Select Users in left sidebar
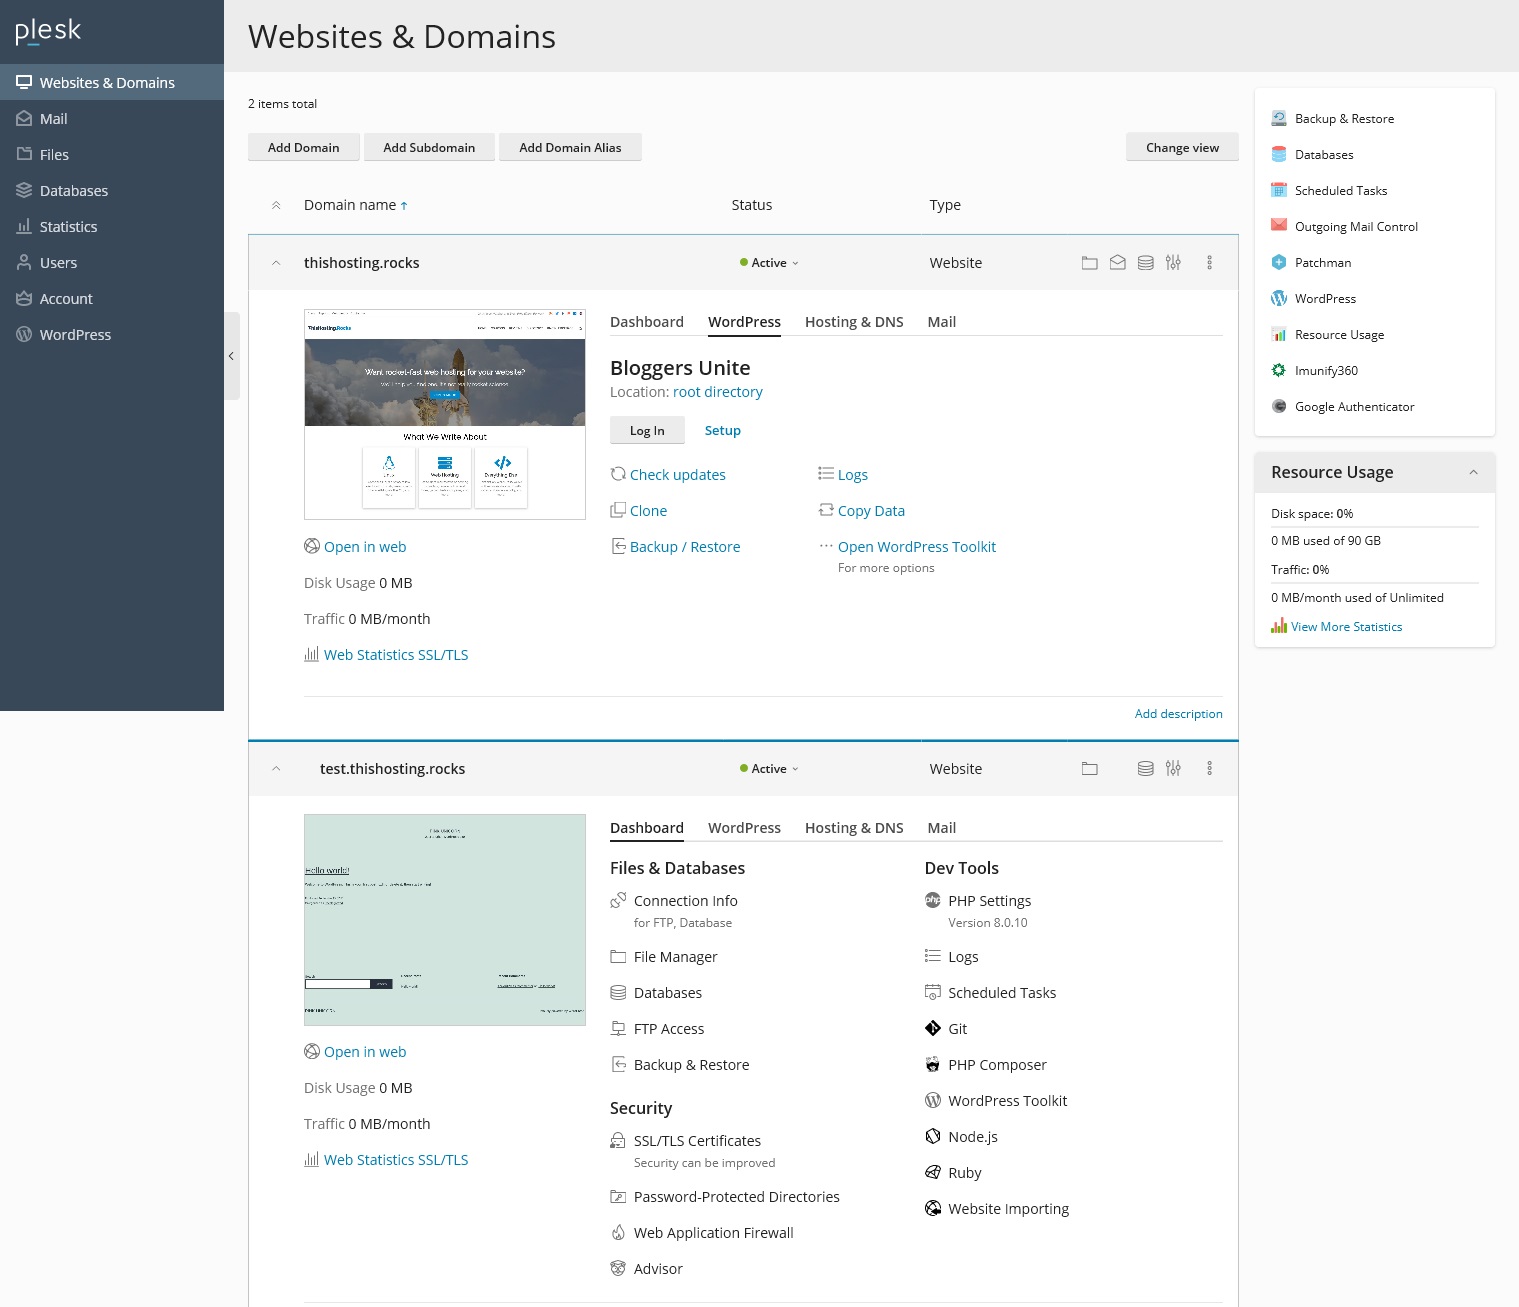 coord(112,263)
